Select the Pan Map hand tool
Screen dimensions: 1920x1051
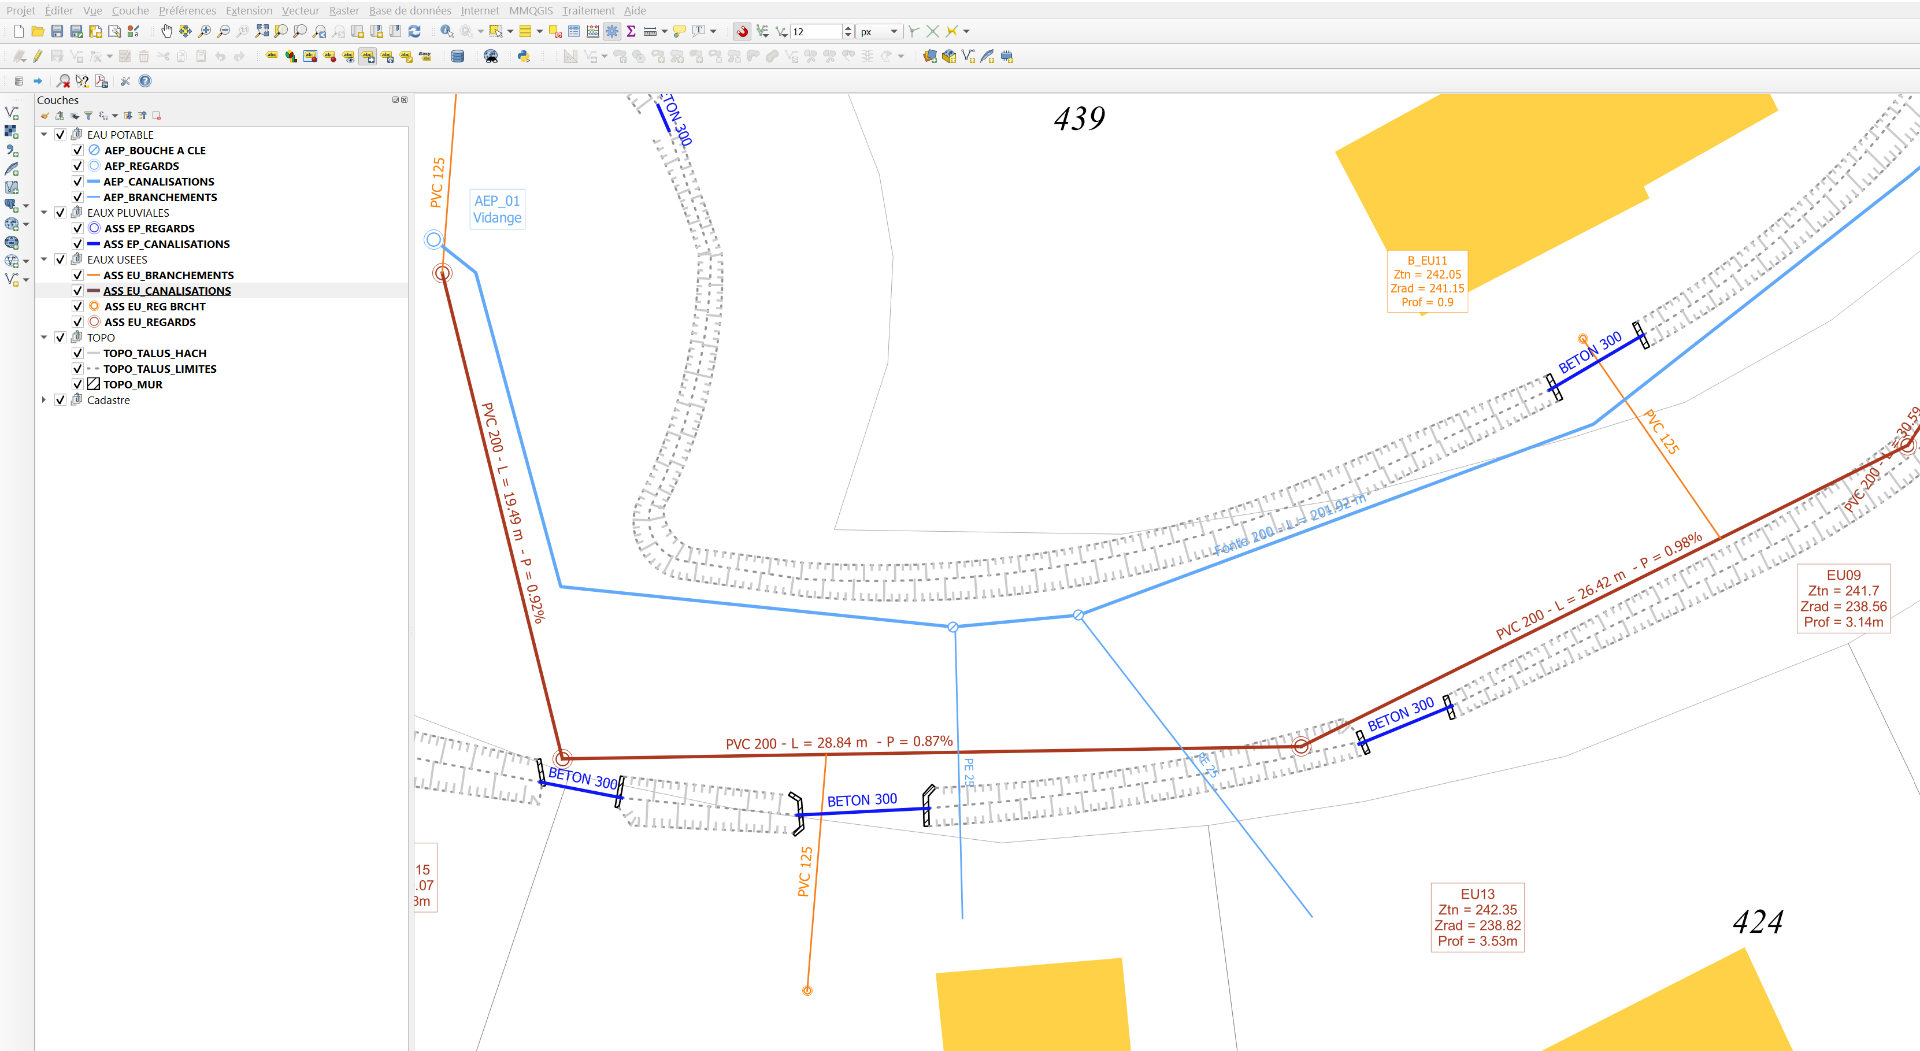(x=166, y=32)
